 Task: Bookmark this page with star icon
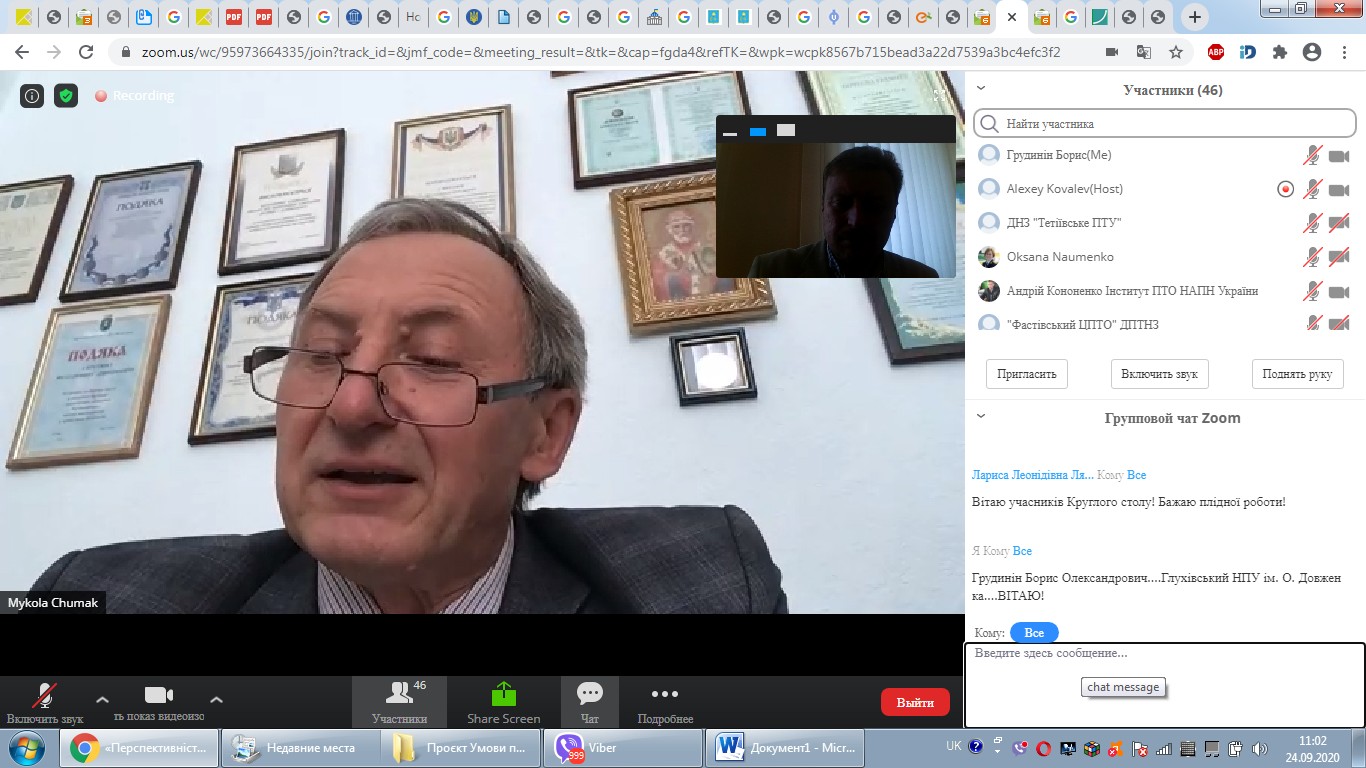tap(1176, 52)
